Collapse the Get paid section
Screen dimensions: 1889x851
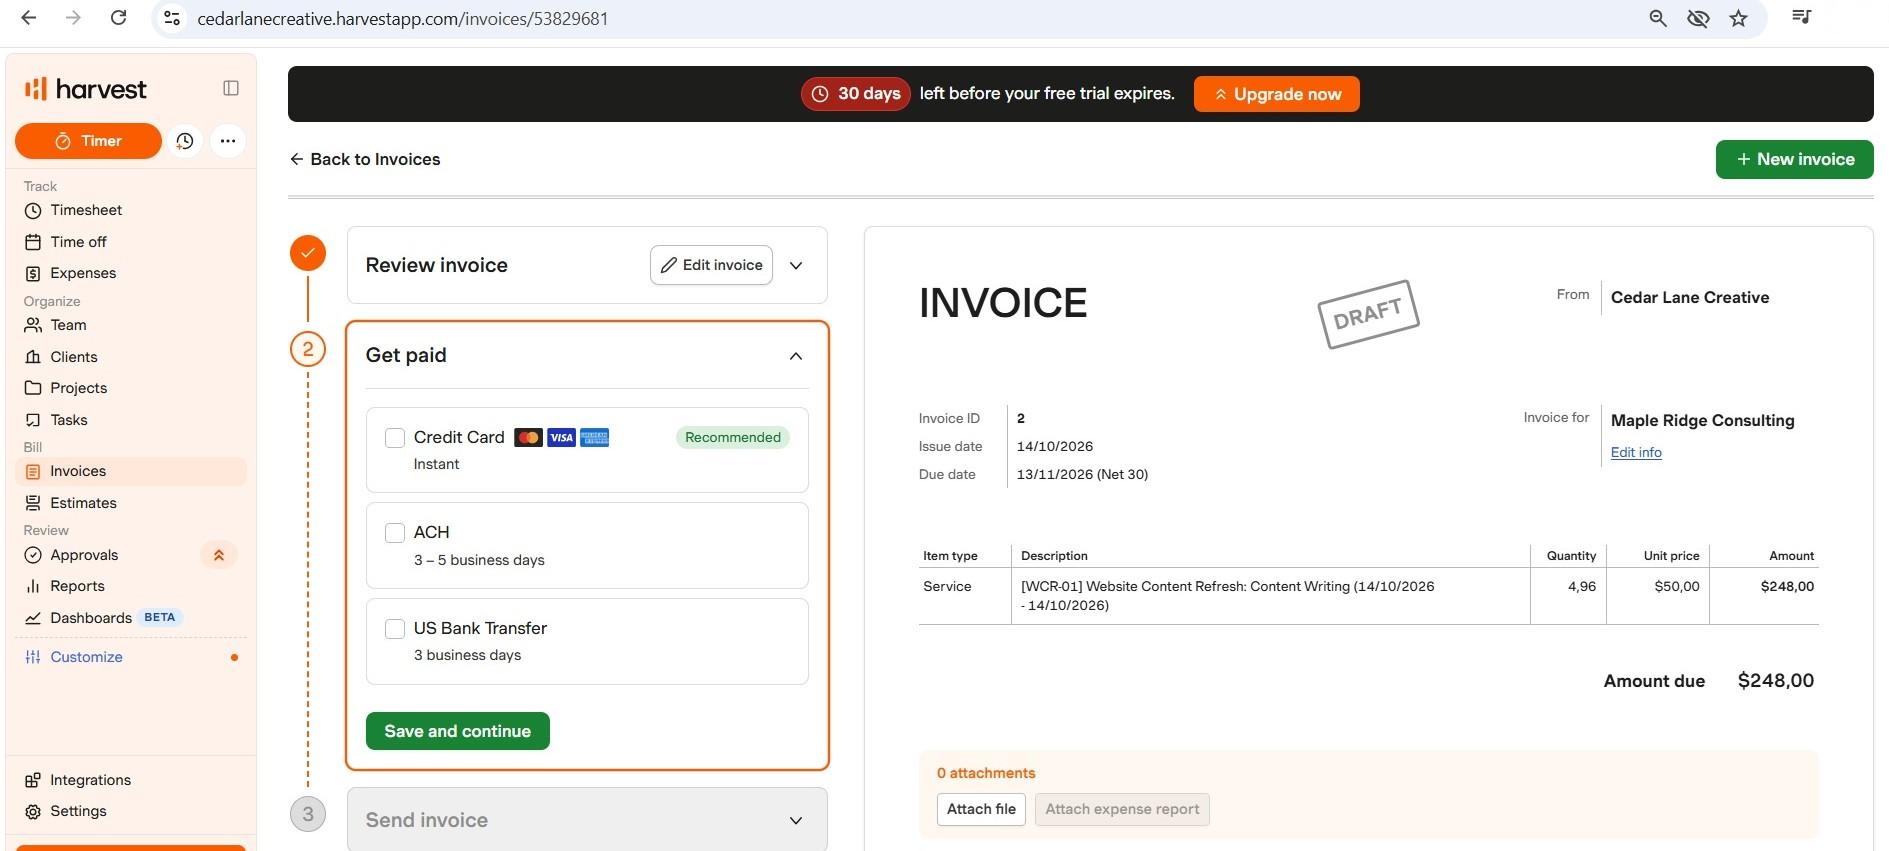(796, 356)
